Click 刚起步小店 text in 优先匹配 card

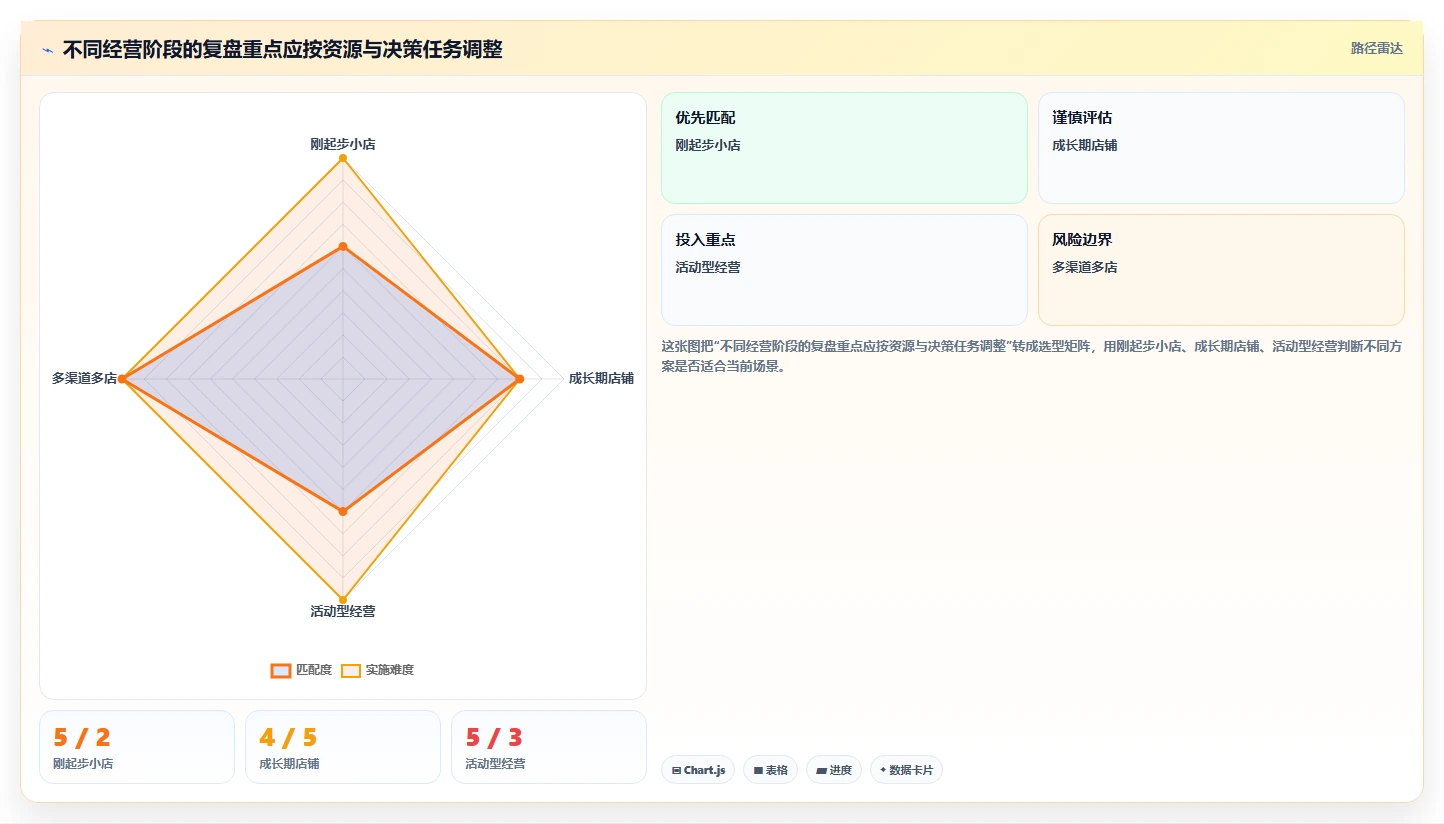[708, 145]
